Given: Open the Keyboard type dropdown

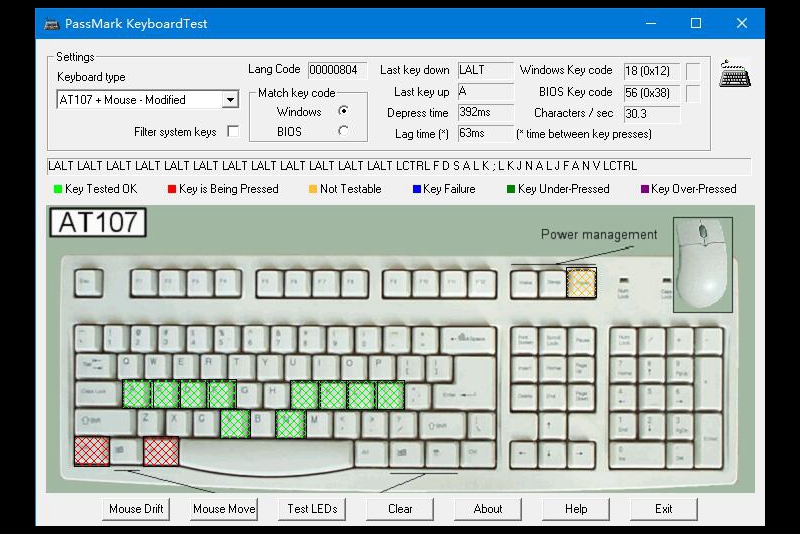Looking at the screenshot, I should pos(231,99).
